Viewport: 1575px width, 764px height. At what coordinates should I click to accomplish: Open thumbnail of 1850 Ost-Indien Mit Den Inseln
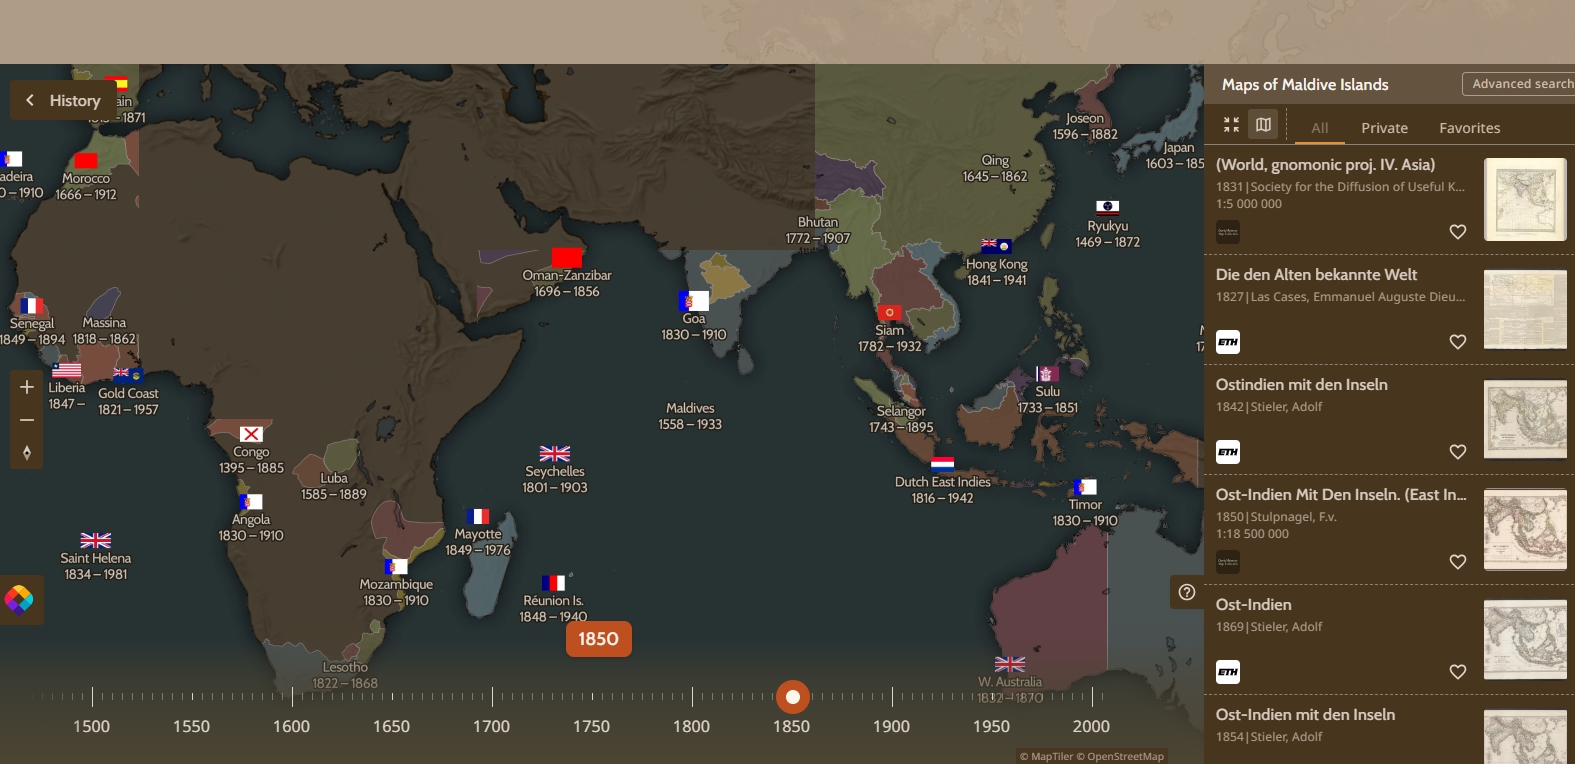(x=1525, y=529)
